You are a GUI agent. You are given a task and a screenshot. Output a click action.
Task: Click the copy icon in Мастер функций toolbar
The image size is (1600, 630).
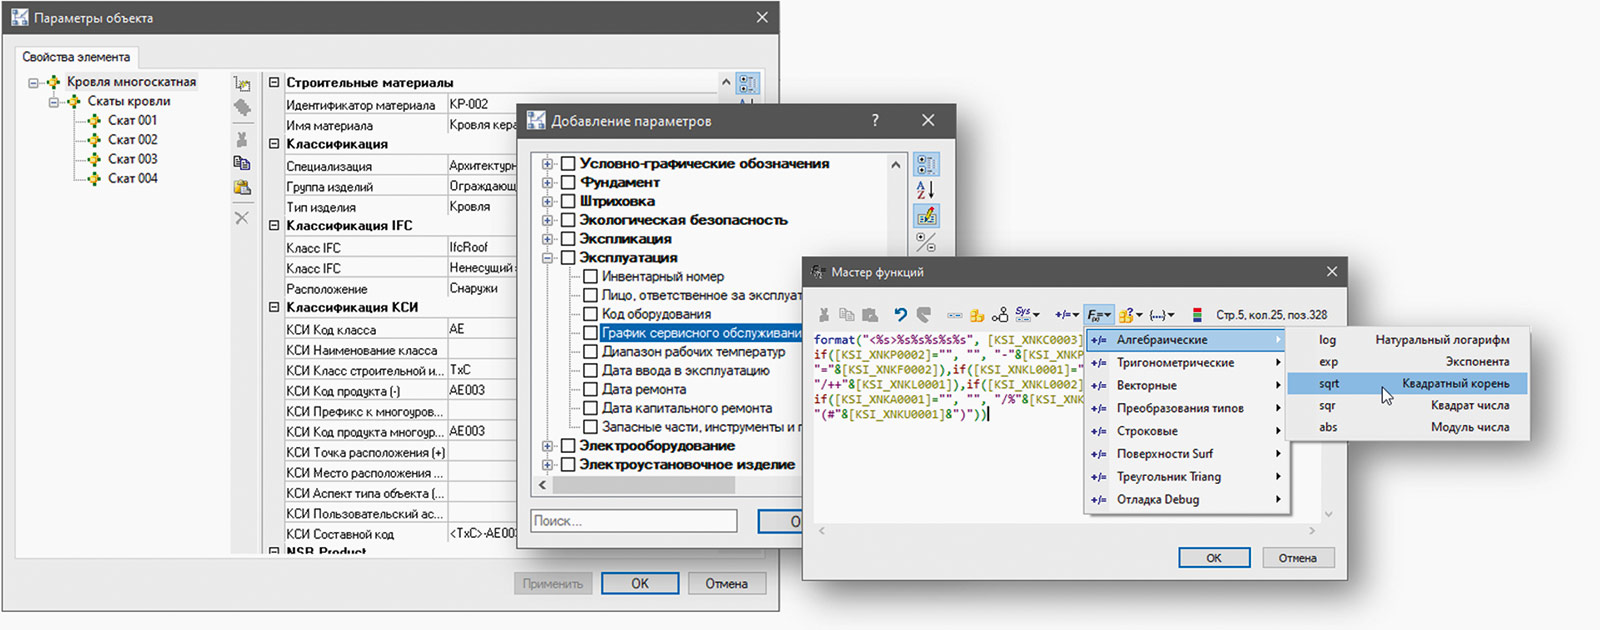847,315
